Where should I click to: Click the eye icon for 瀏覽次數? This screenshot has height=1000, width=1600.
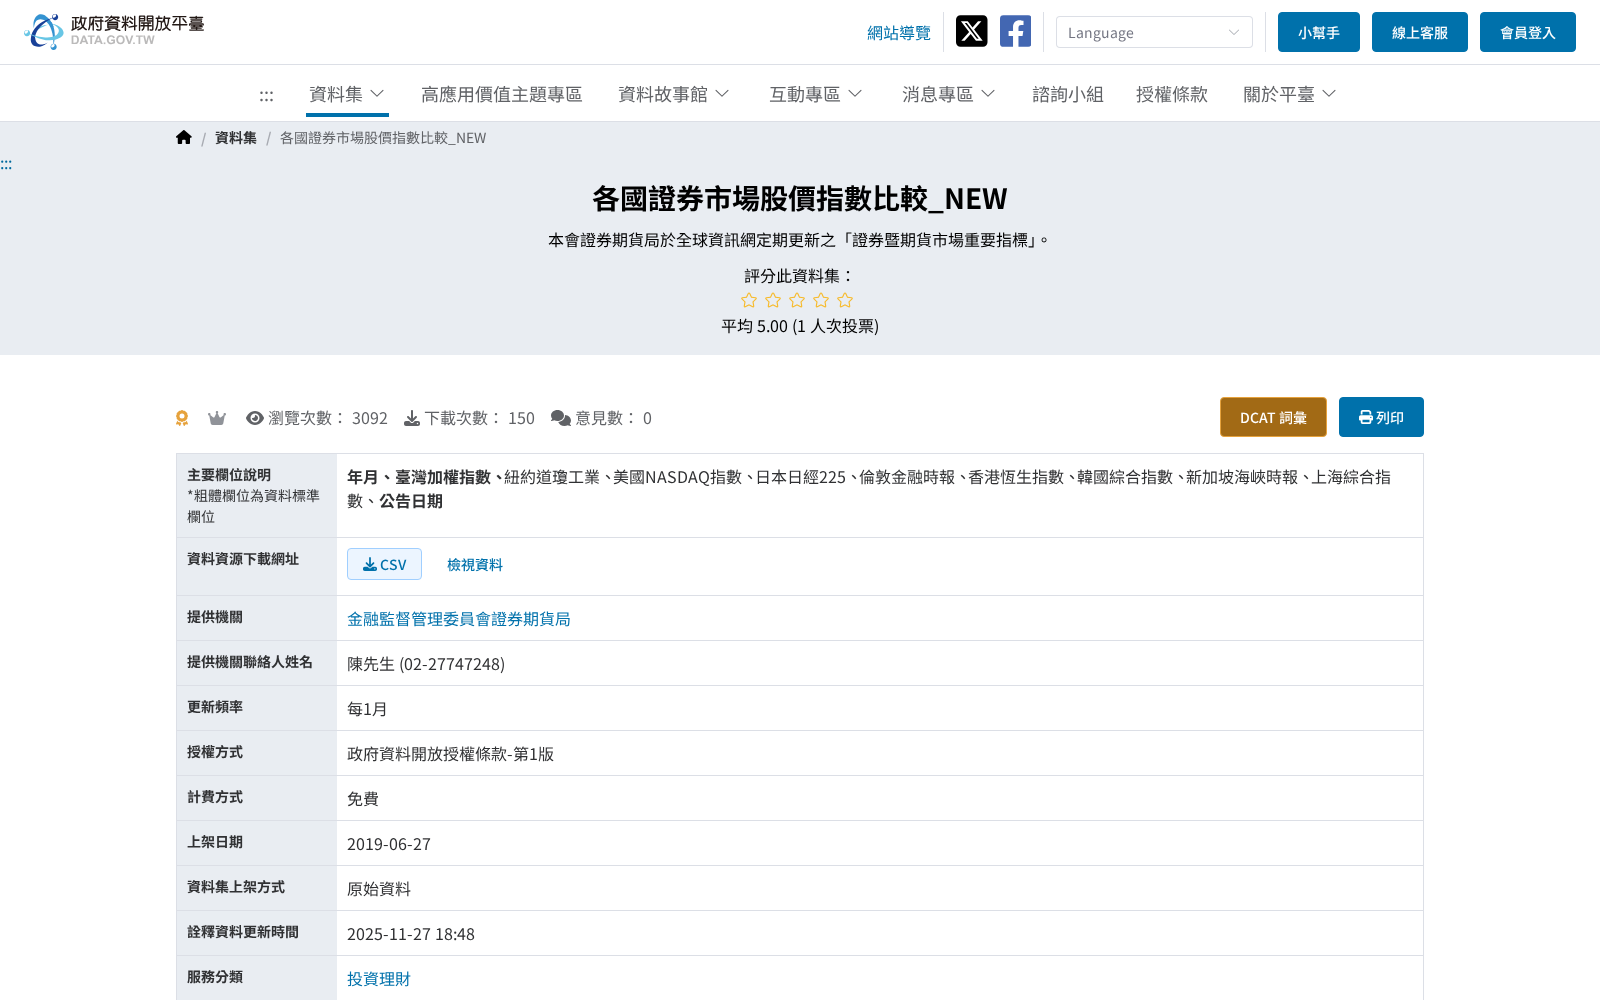(x=255, y=418)
